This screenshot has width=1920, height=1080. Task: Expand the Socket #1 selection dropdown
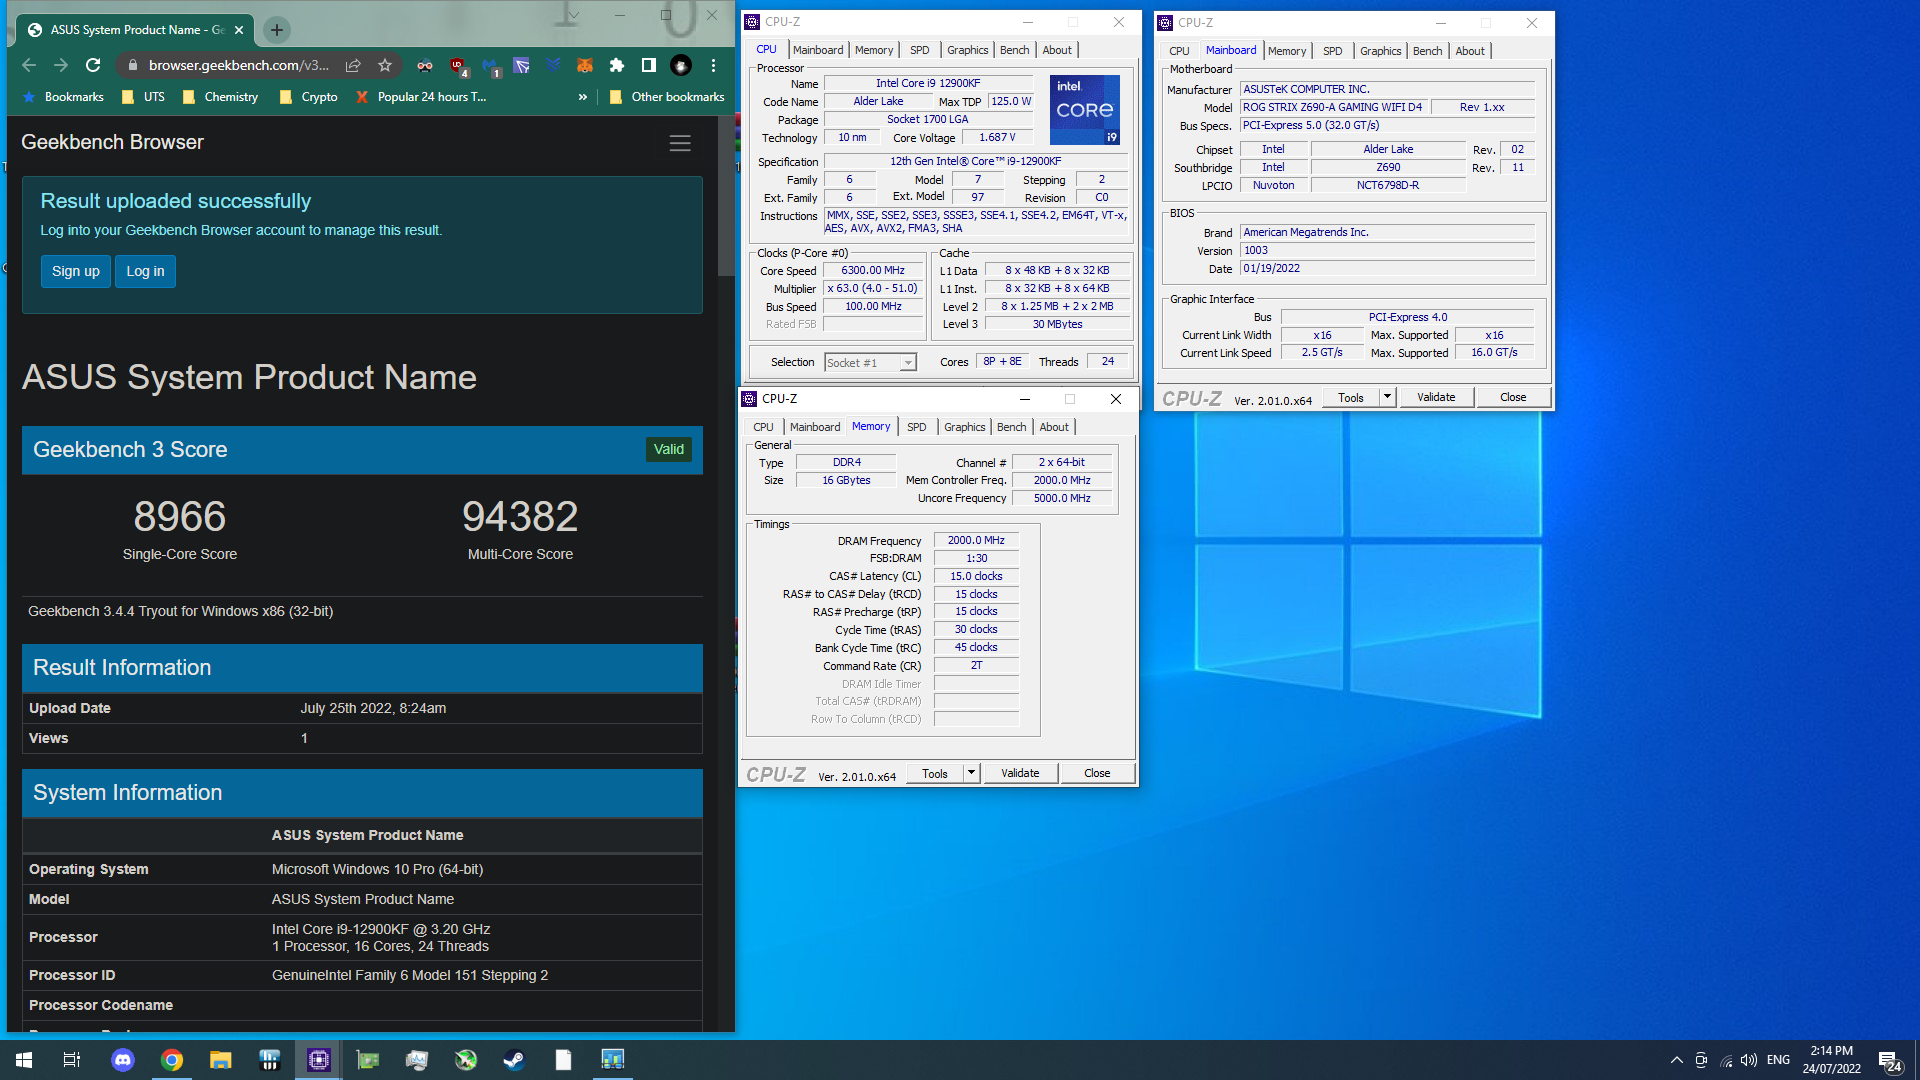pos(908,363)
